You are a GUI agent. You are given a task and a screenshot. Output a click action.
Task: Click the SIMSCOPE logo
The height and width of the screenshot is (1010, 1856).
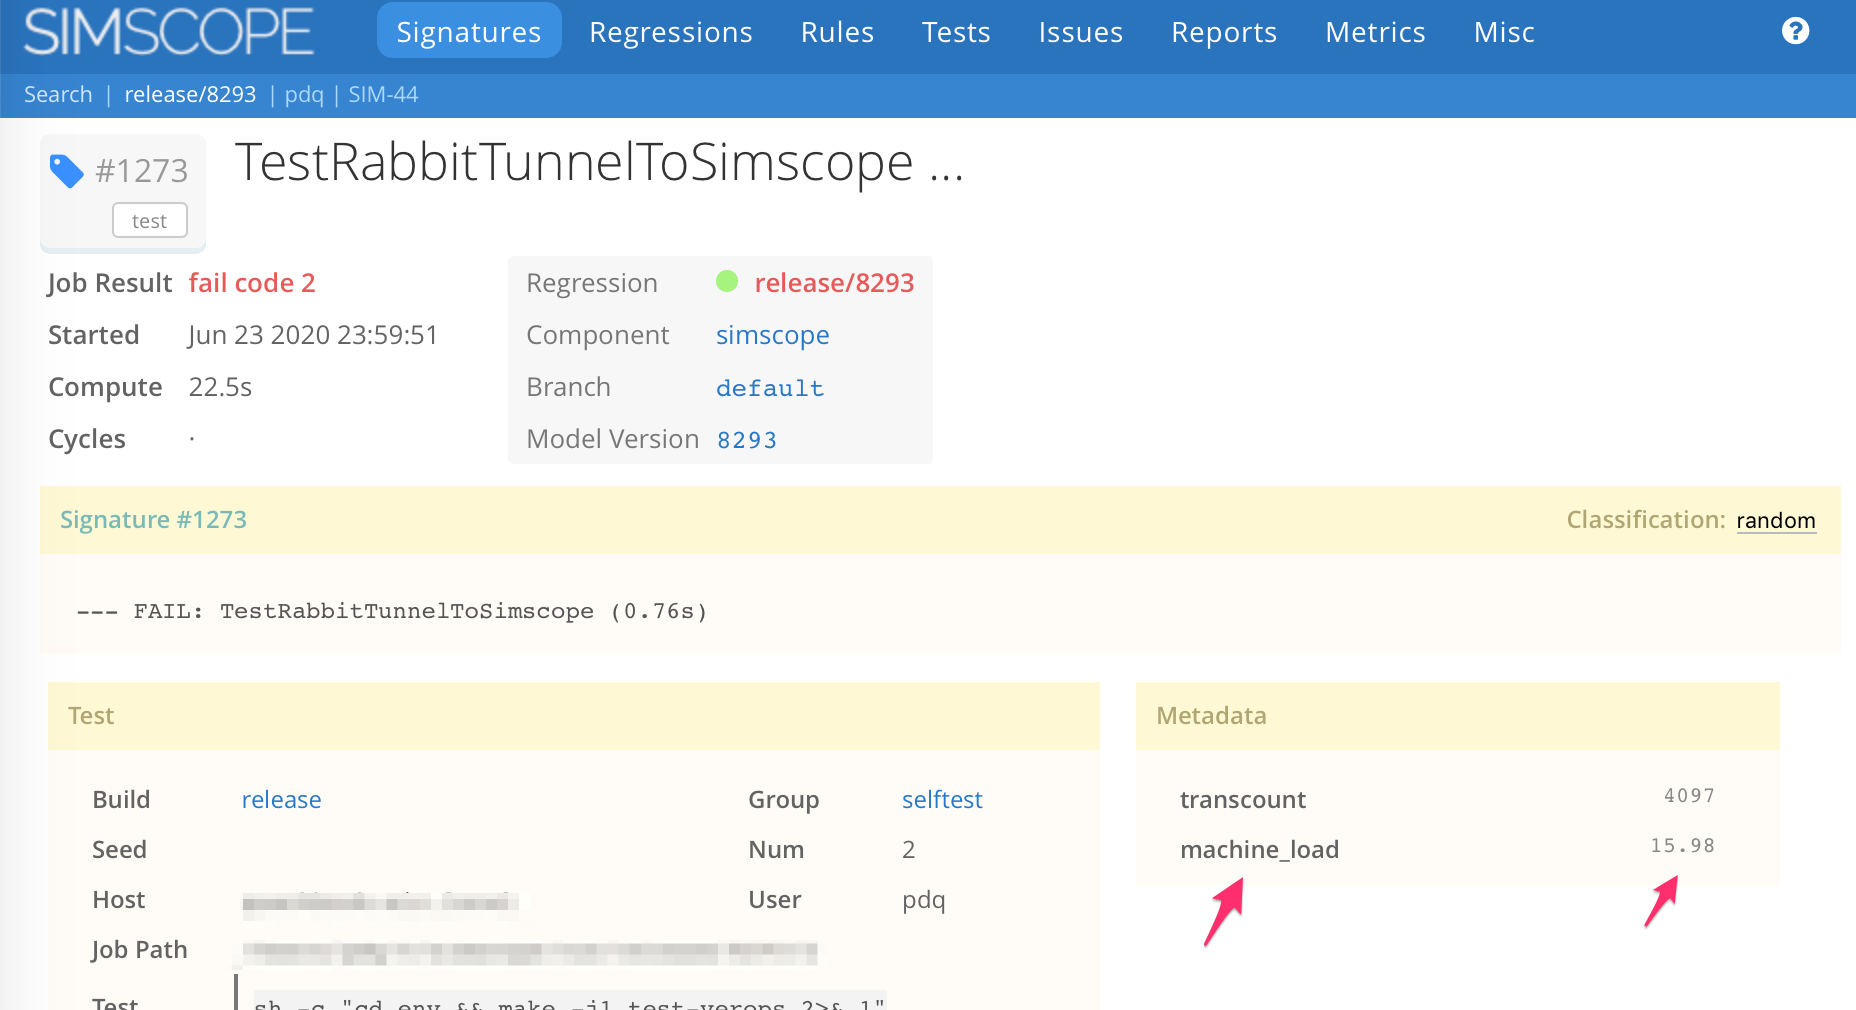pyautogui.click(x=169, y=31)
